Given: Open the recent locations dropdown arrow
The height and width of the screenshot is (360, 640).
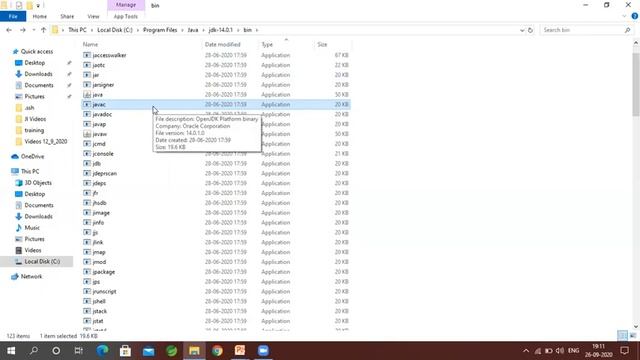Looking at the screenshot, I should (x=33, y=30).
